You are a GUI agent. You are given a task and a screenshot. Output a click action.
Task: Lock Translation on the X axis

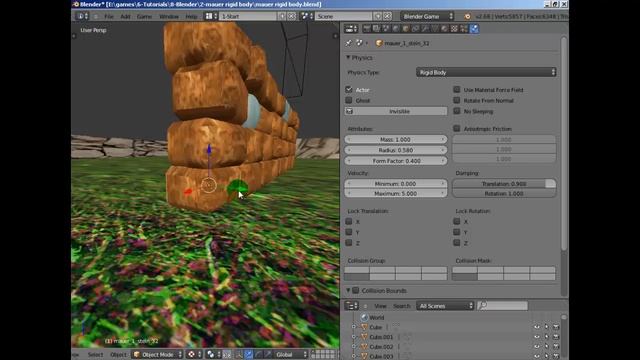click(349, 221)
